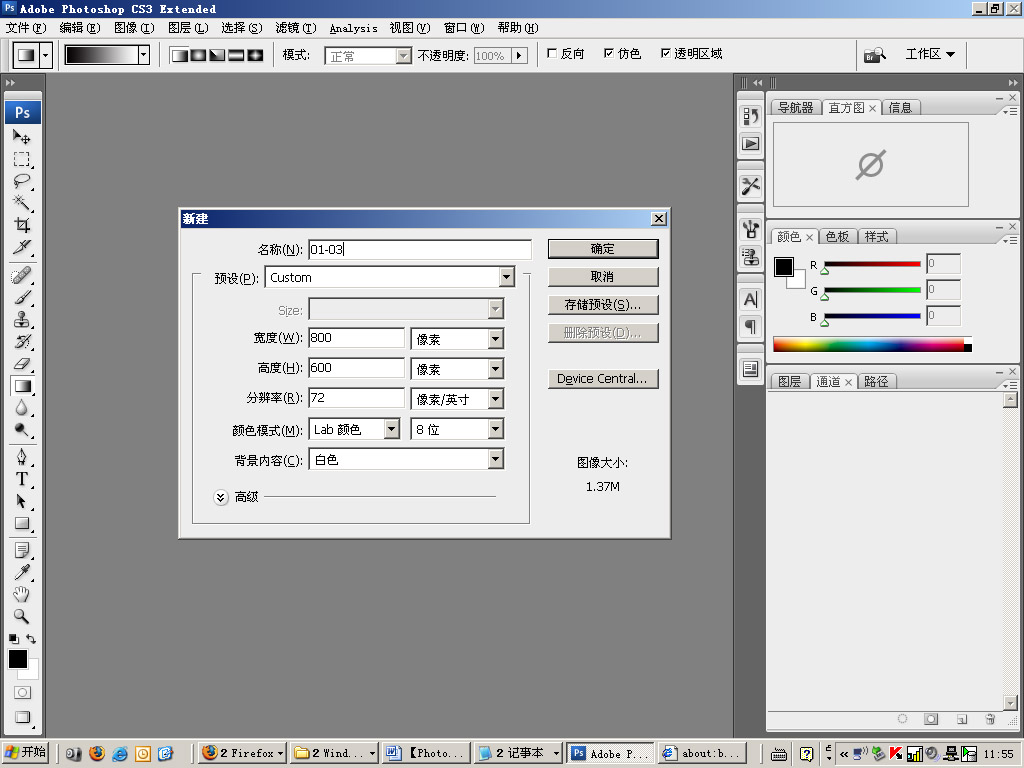This screenshot has width=1024, height=768.
Task: Enable the 反向 checkbox
Action: [x=552, y=54]
